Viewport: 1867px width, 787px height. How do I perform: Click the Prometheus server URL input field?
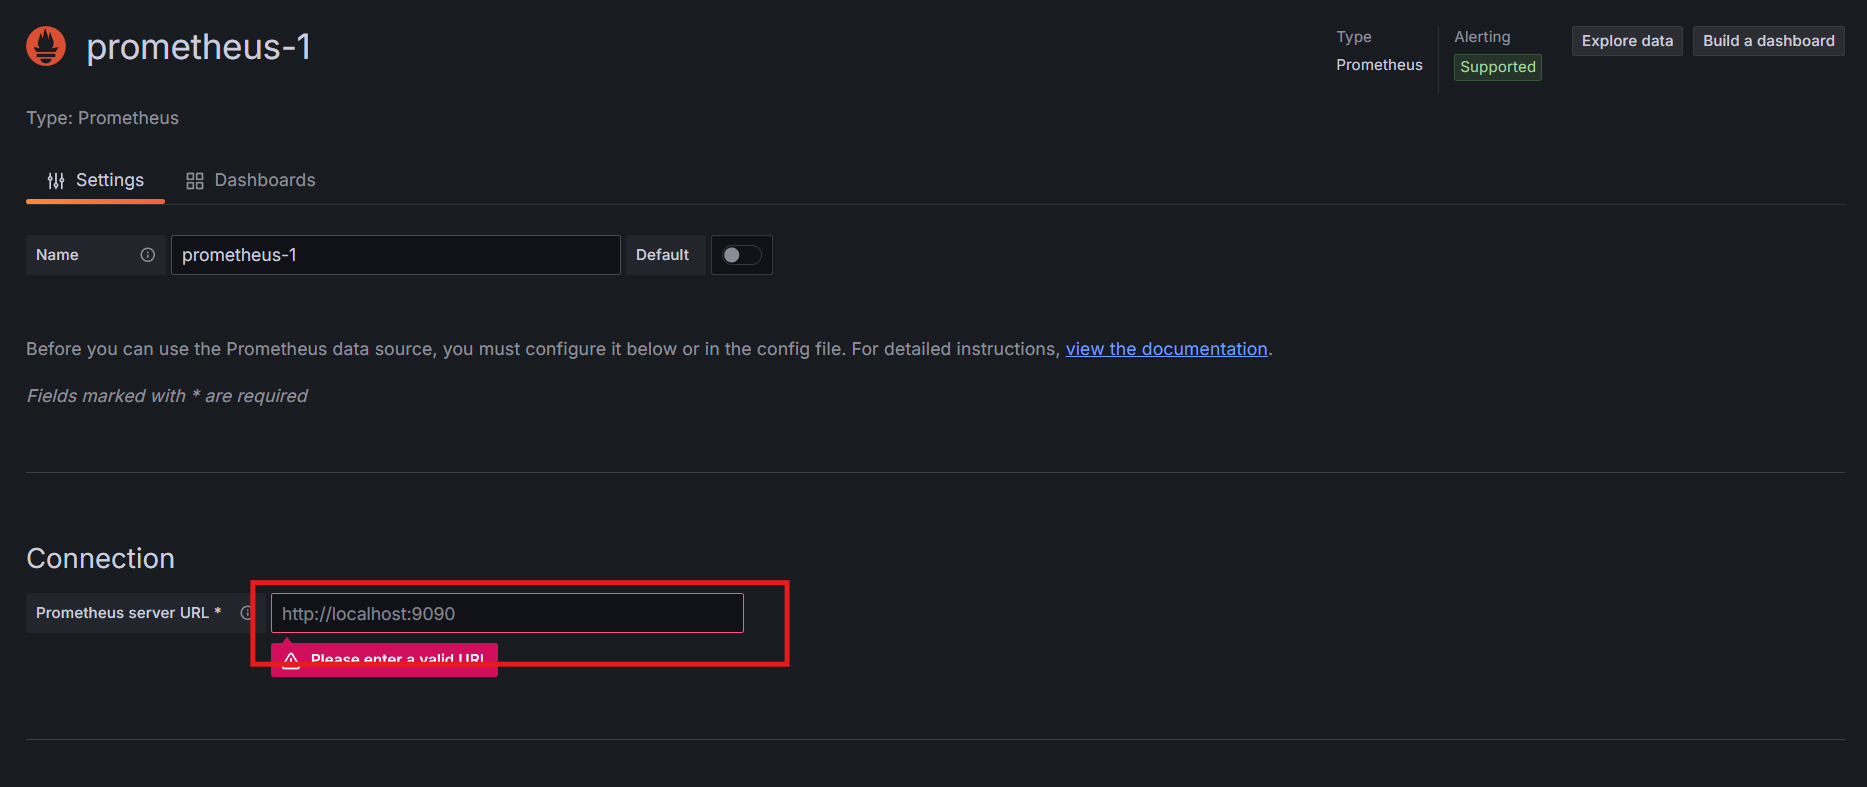click(507, 613)
